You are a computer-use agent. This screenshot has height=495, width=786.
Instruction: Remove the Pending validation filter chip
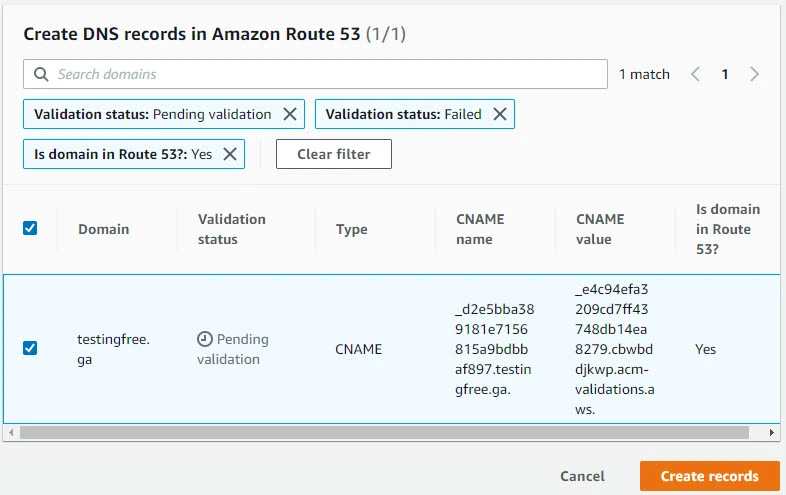point(290,114)
